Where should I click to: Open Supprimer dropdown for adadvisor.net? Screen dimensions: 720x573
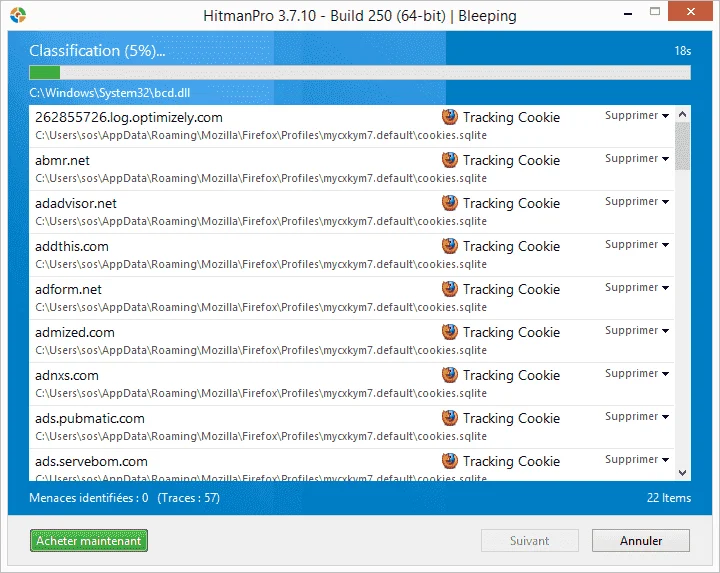(x=636, y=202)
